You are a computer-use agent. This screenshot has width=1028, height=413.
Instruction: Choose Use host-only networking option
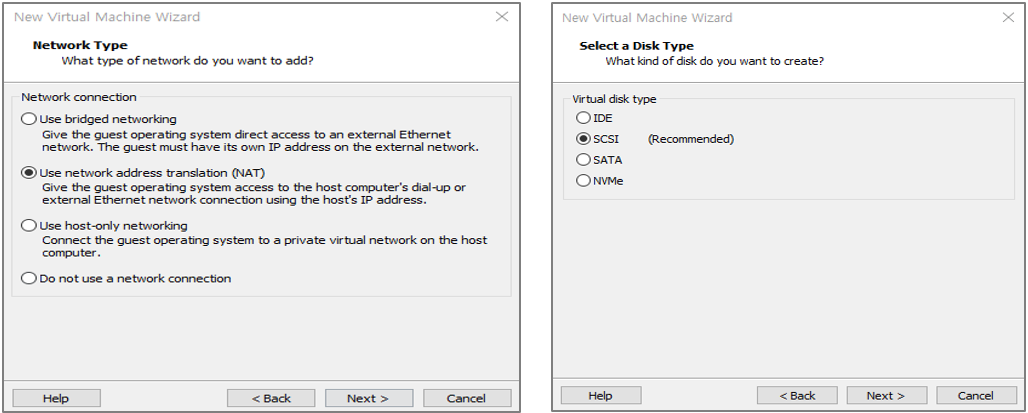coord(29,226)
